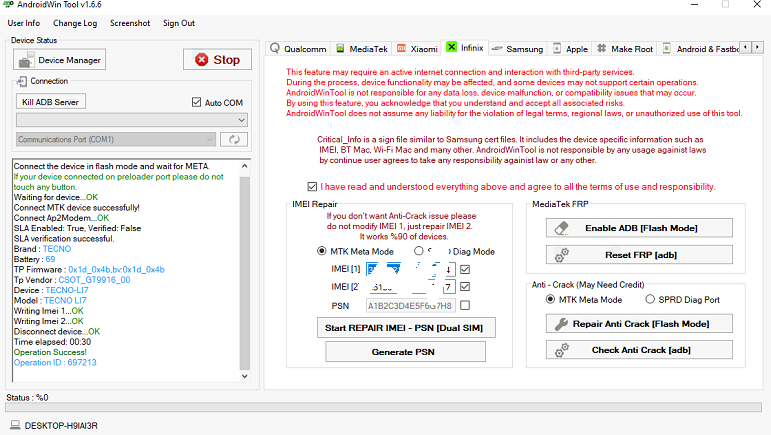771x435 pixels.
Task: Open the Make Root tab
Action: 625,48
